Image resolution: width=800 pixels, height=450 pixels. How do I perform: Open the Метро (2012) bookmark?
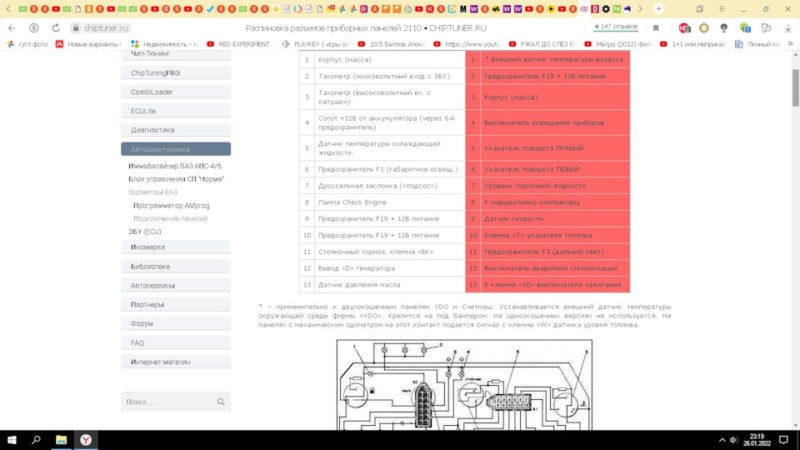point(618,44)
